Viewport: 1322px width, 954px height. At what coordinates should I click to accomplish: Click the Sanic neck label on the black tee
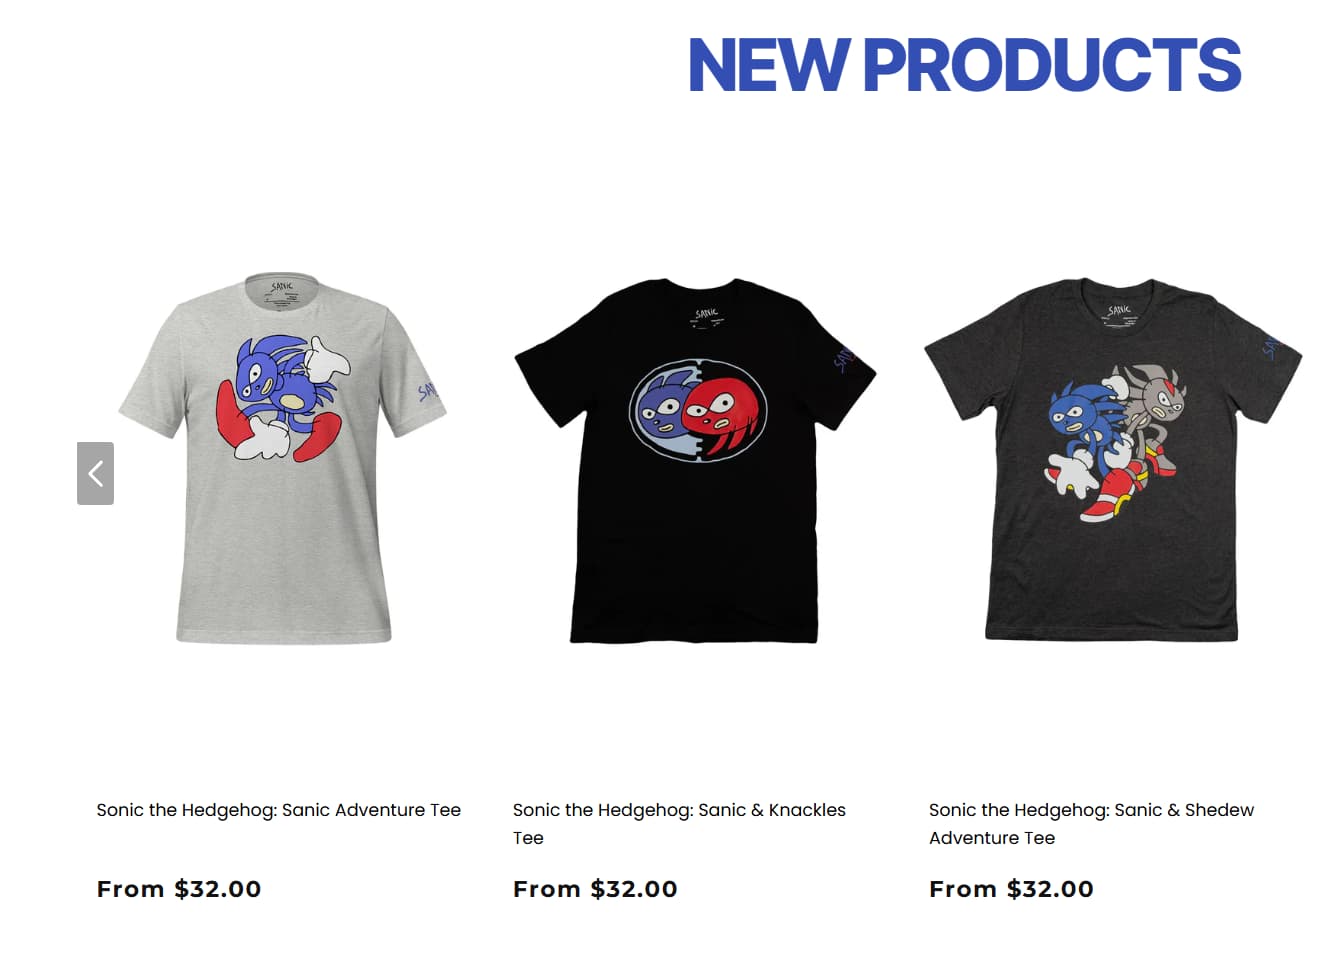[x=706, y=318]
